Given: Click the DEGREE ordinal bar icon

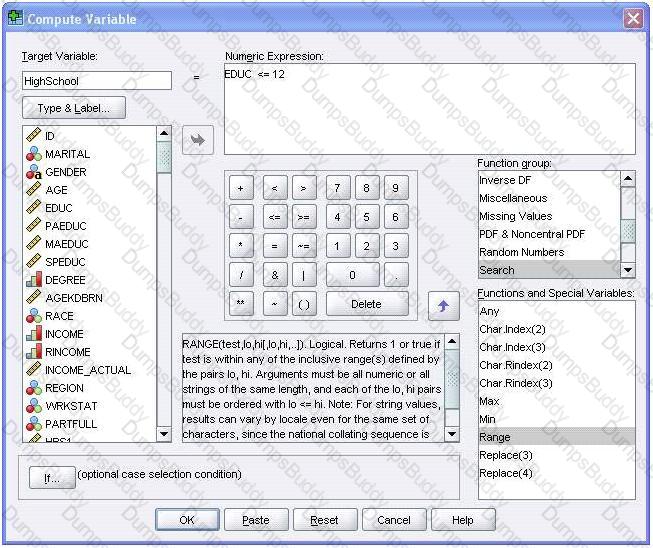Looking at the screenshot, I should [x=33, y=279].
